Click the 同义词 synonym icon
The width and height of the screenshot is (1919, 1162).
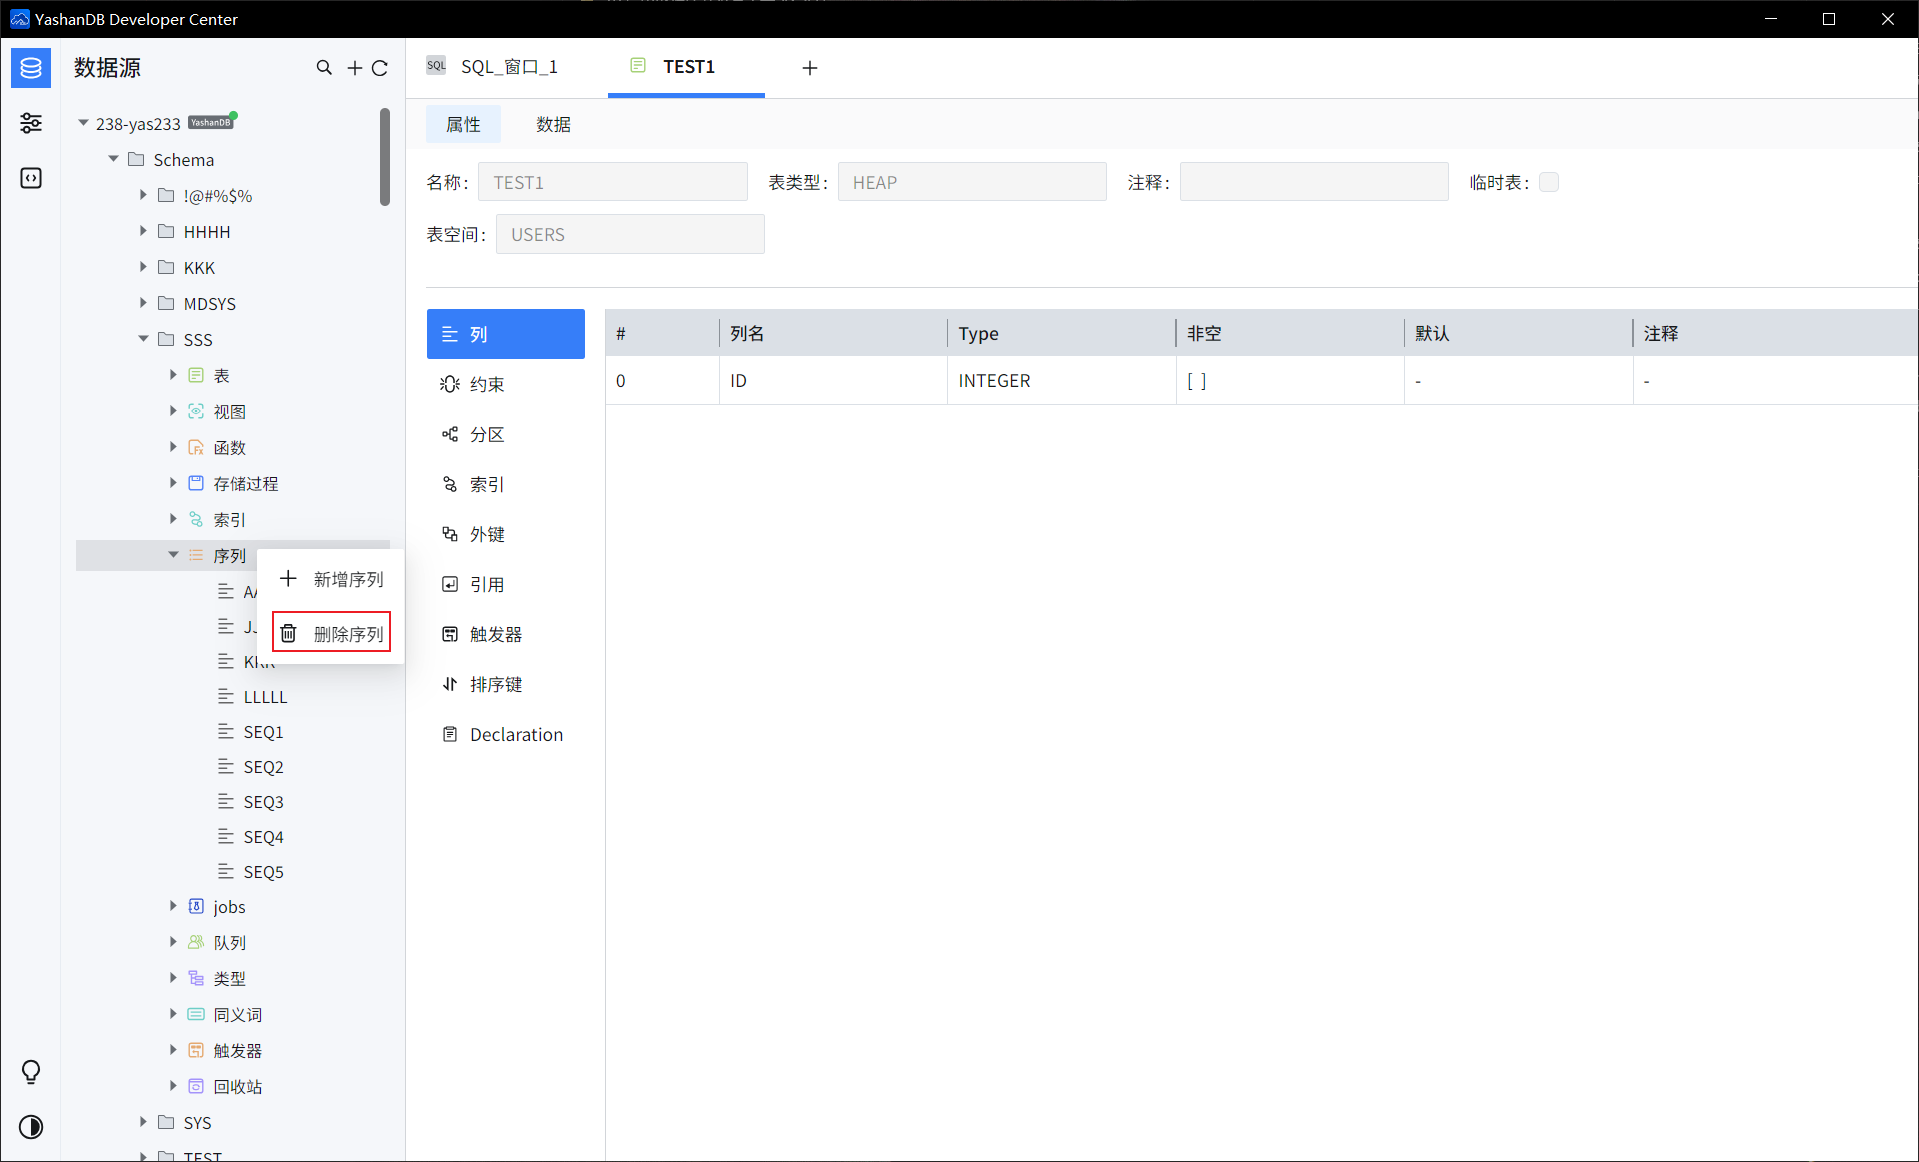pyautogui.click(x=196, y=1014)
